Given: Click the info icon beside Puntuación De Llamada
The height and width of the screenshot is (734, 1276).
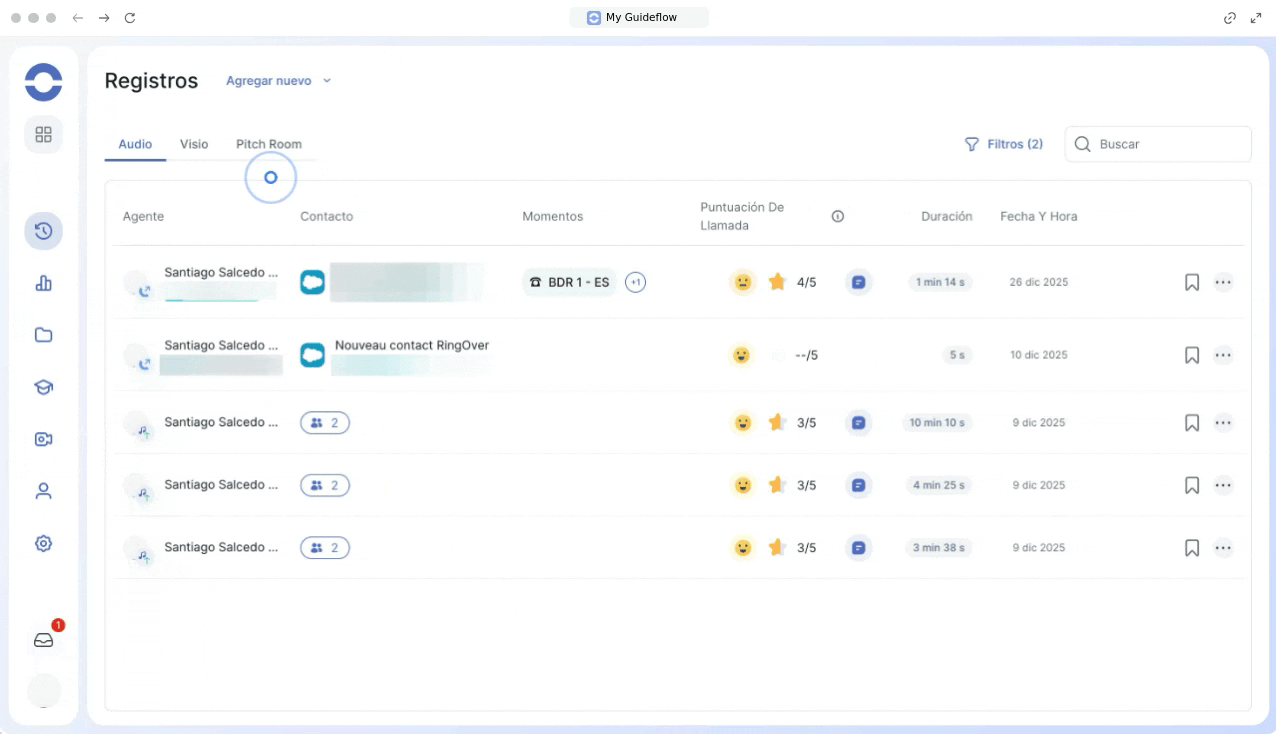Looking at the screenshot, I should tap(838, 216).
